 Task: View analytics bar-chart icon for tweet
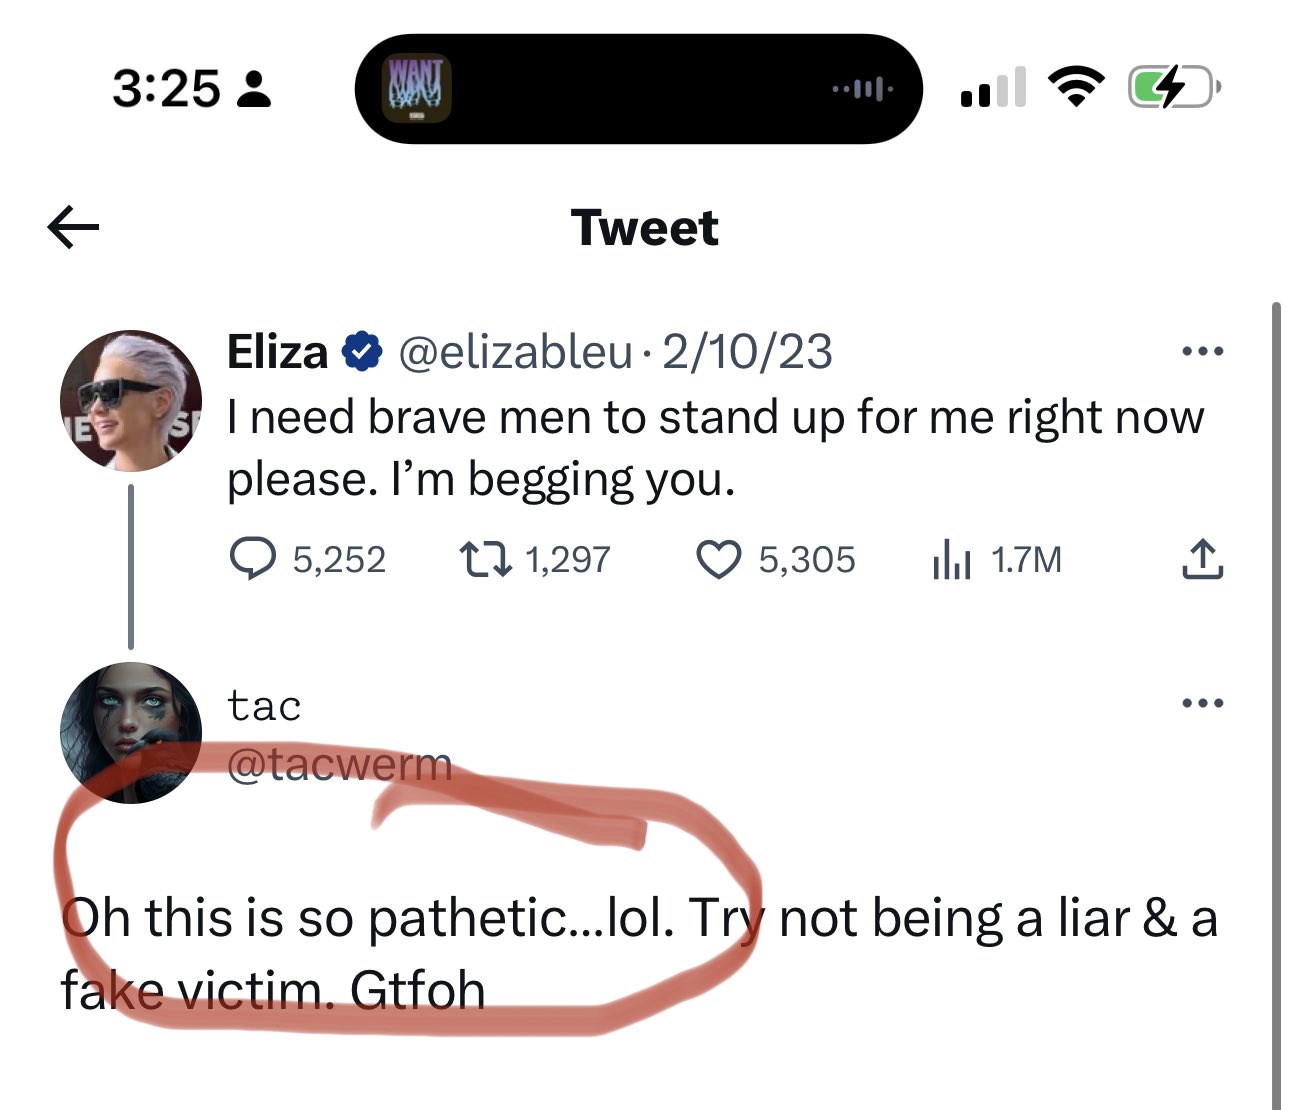pyautogui.click(x=950, y=559)
